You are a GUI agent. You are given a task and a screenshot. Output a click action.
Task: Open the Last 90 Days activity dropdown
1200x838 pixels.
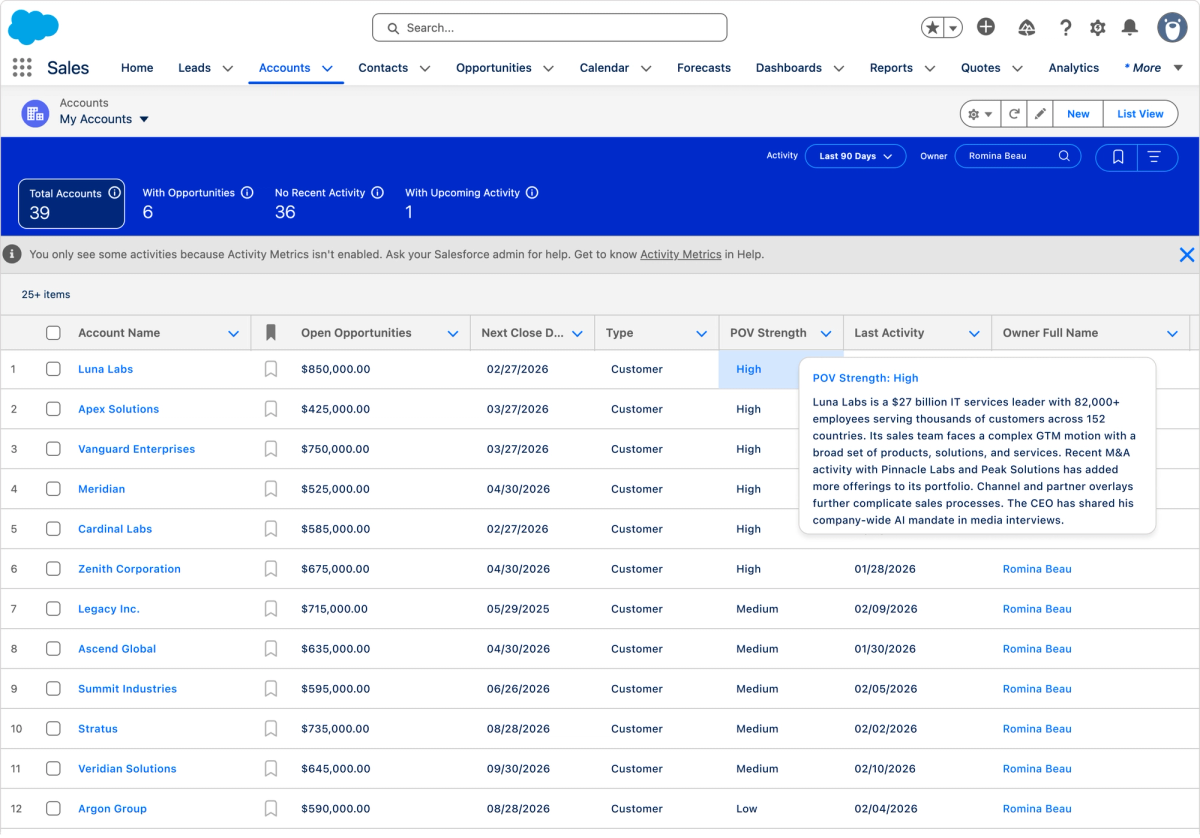855,156
